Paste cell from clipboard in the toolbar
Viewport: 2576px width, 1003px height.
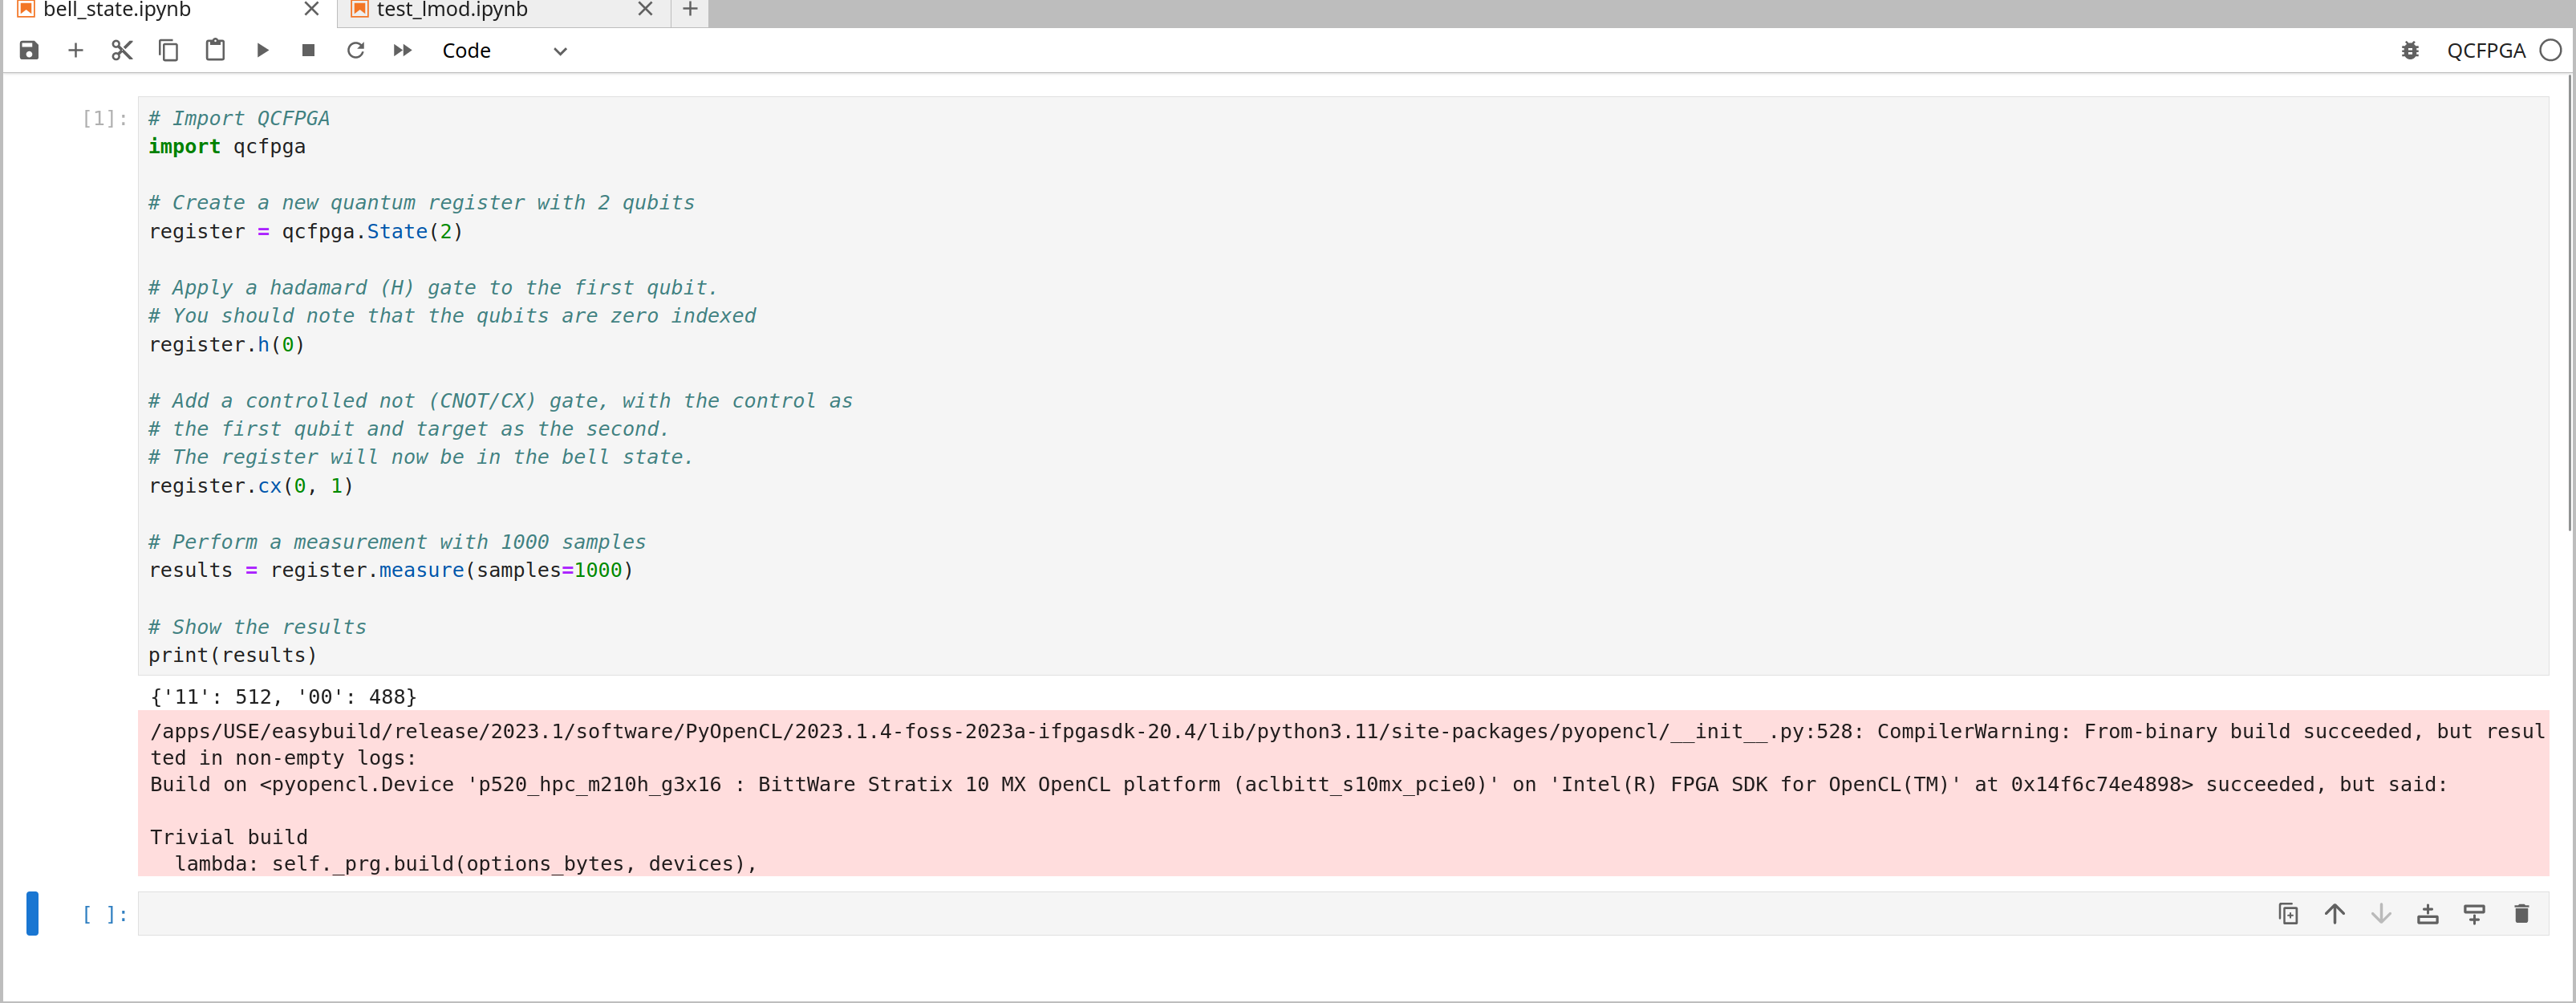(215, 50)
